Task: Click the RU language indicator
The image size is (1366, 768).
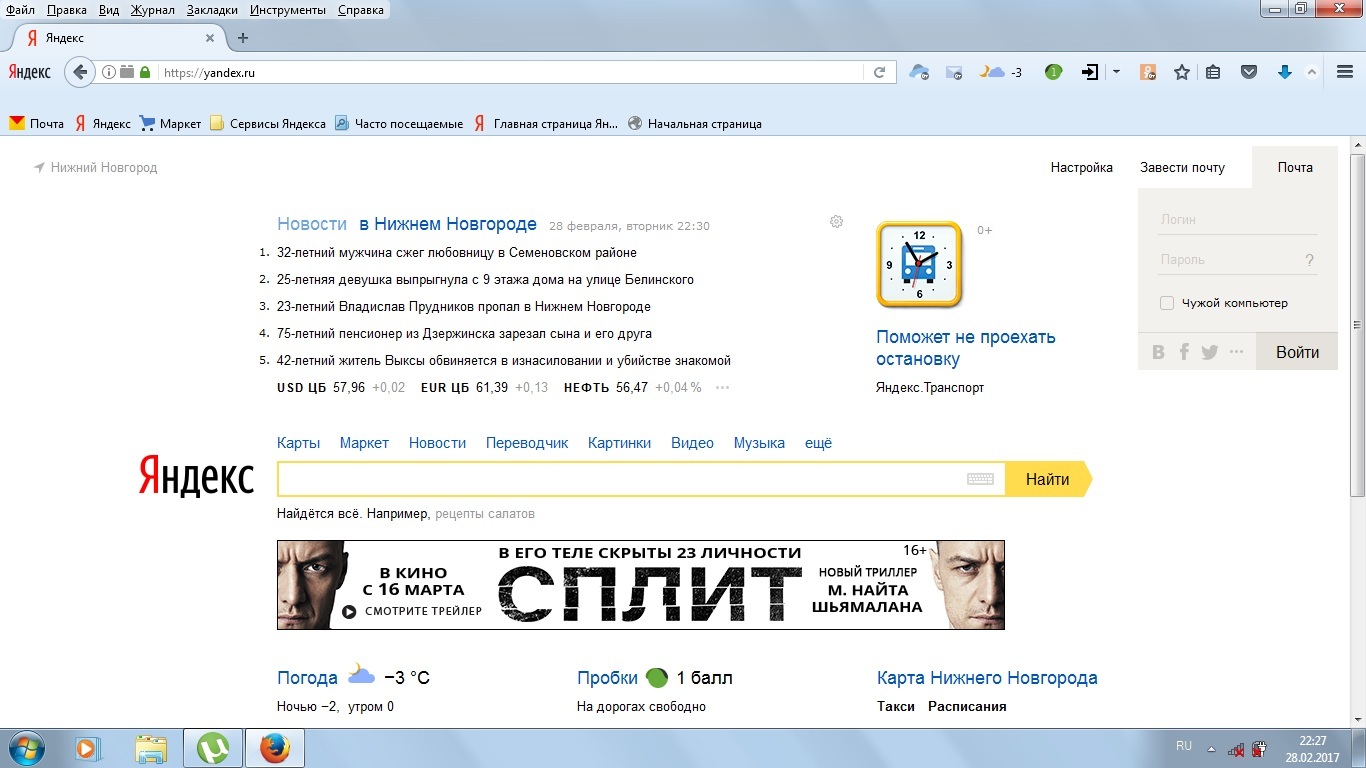Action: (1184, 746)
